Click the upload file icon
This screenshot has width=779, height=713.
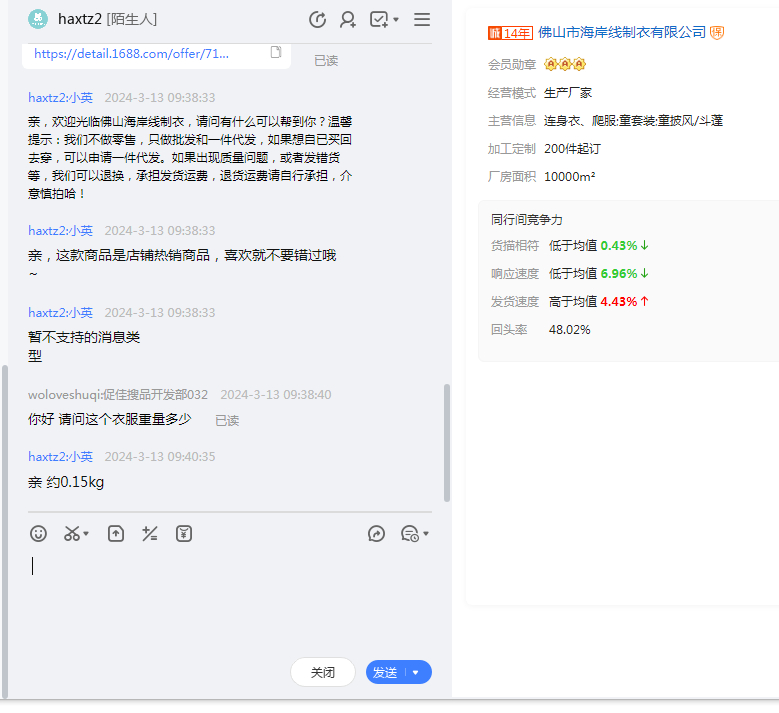116,534
